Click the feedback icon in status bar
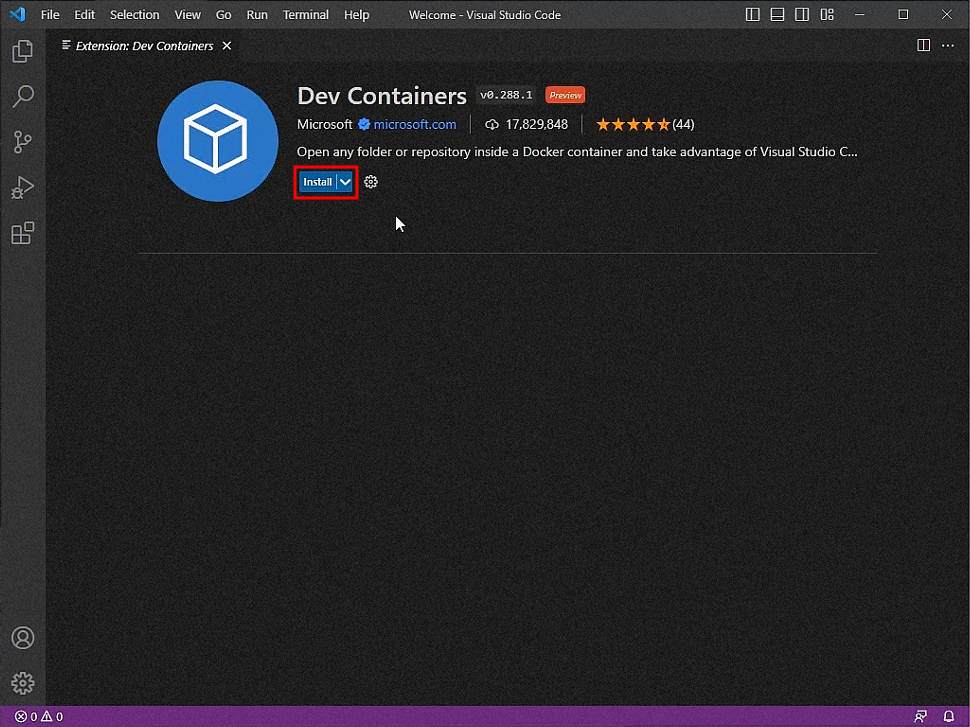The image size is (970, 727). (x=921, y=716)
